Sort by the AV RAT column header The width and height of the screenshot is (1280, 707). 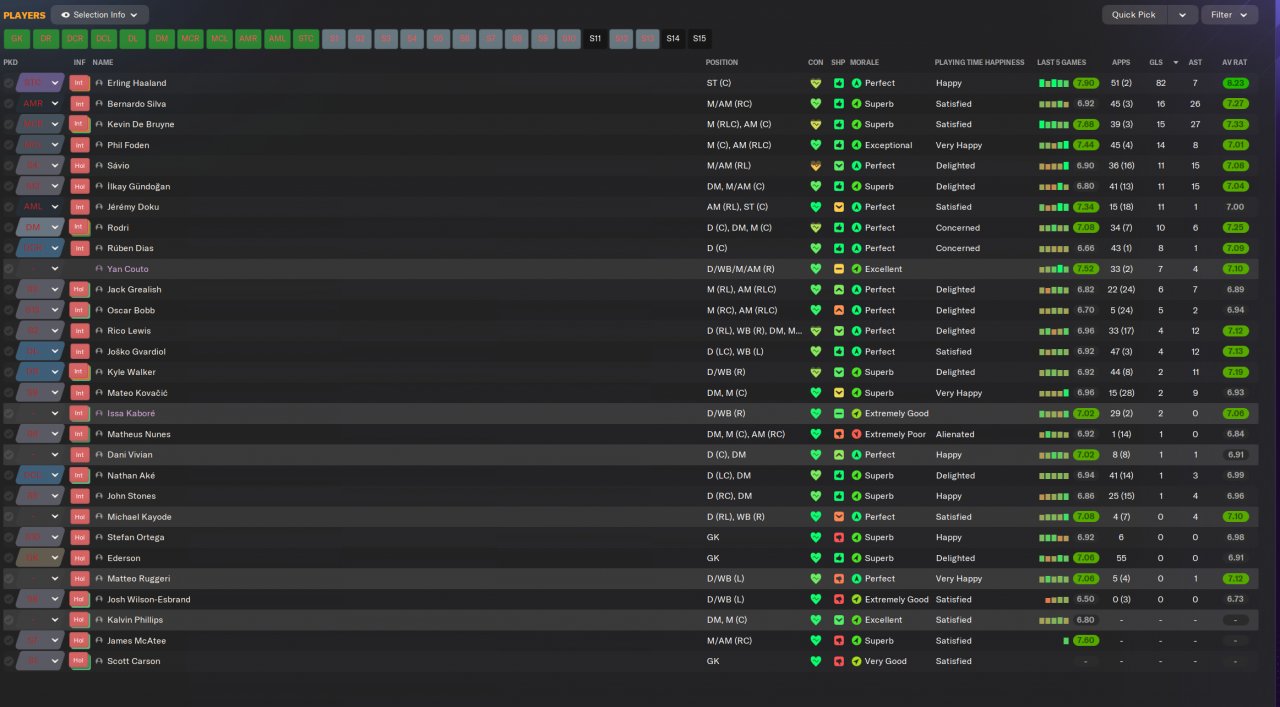tap(1234, 62)
